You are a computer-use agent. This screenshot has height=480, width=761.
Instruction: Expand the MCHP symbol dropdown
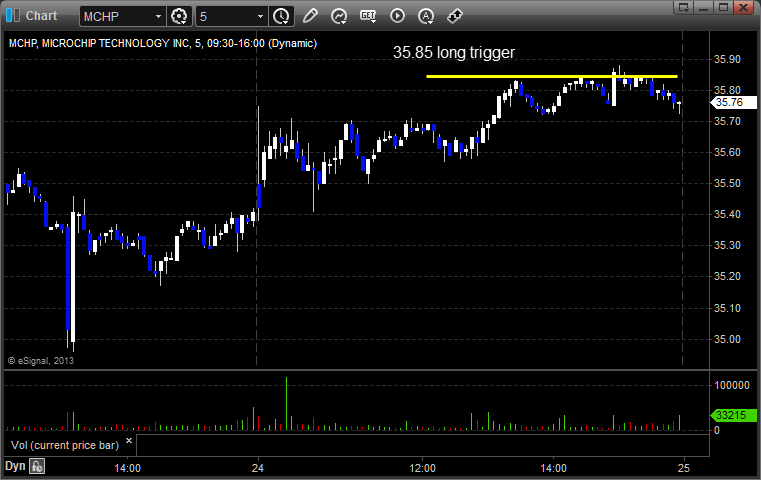click(x=158, y=17)
